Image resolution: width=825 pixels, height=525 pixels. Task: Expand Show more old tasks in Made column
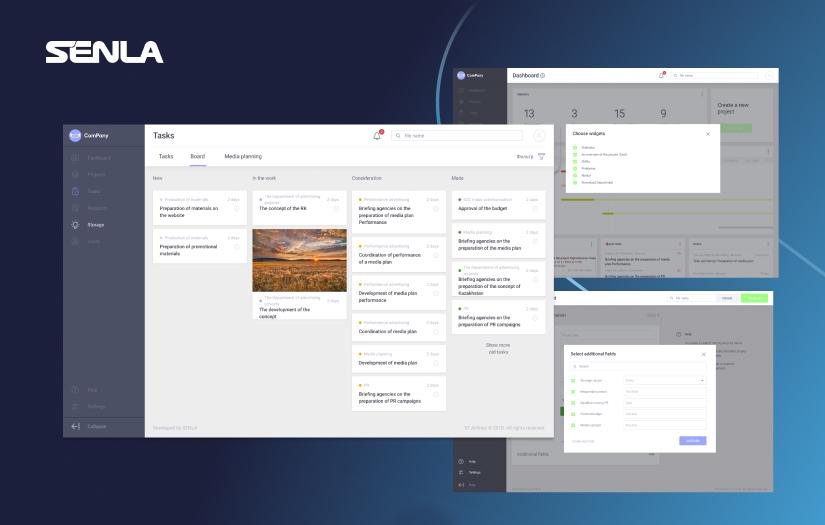[x=497, y=348]
